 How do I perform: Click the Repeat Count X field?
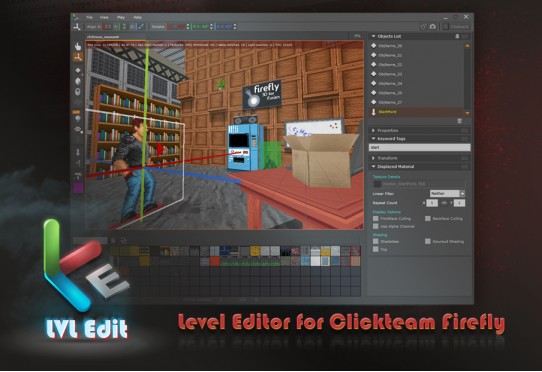click(432, 203)
